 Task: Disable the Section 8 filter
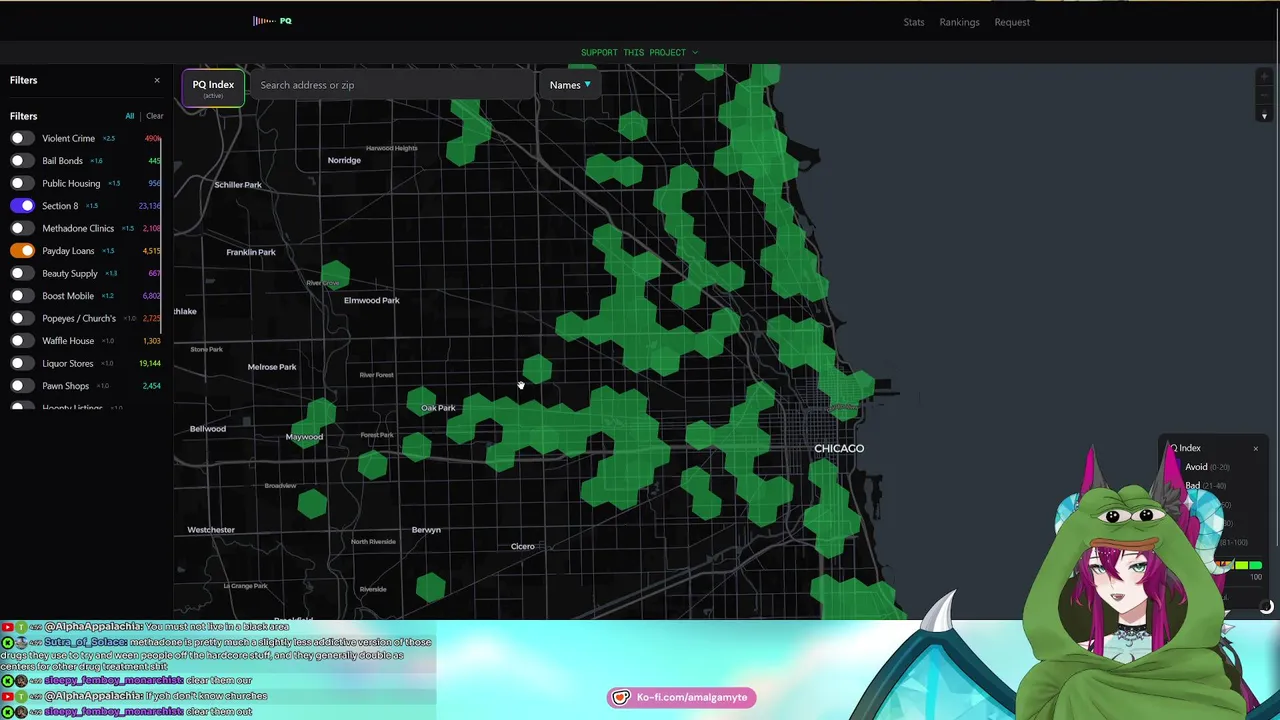click(21, 206)
